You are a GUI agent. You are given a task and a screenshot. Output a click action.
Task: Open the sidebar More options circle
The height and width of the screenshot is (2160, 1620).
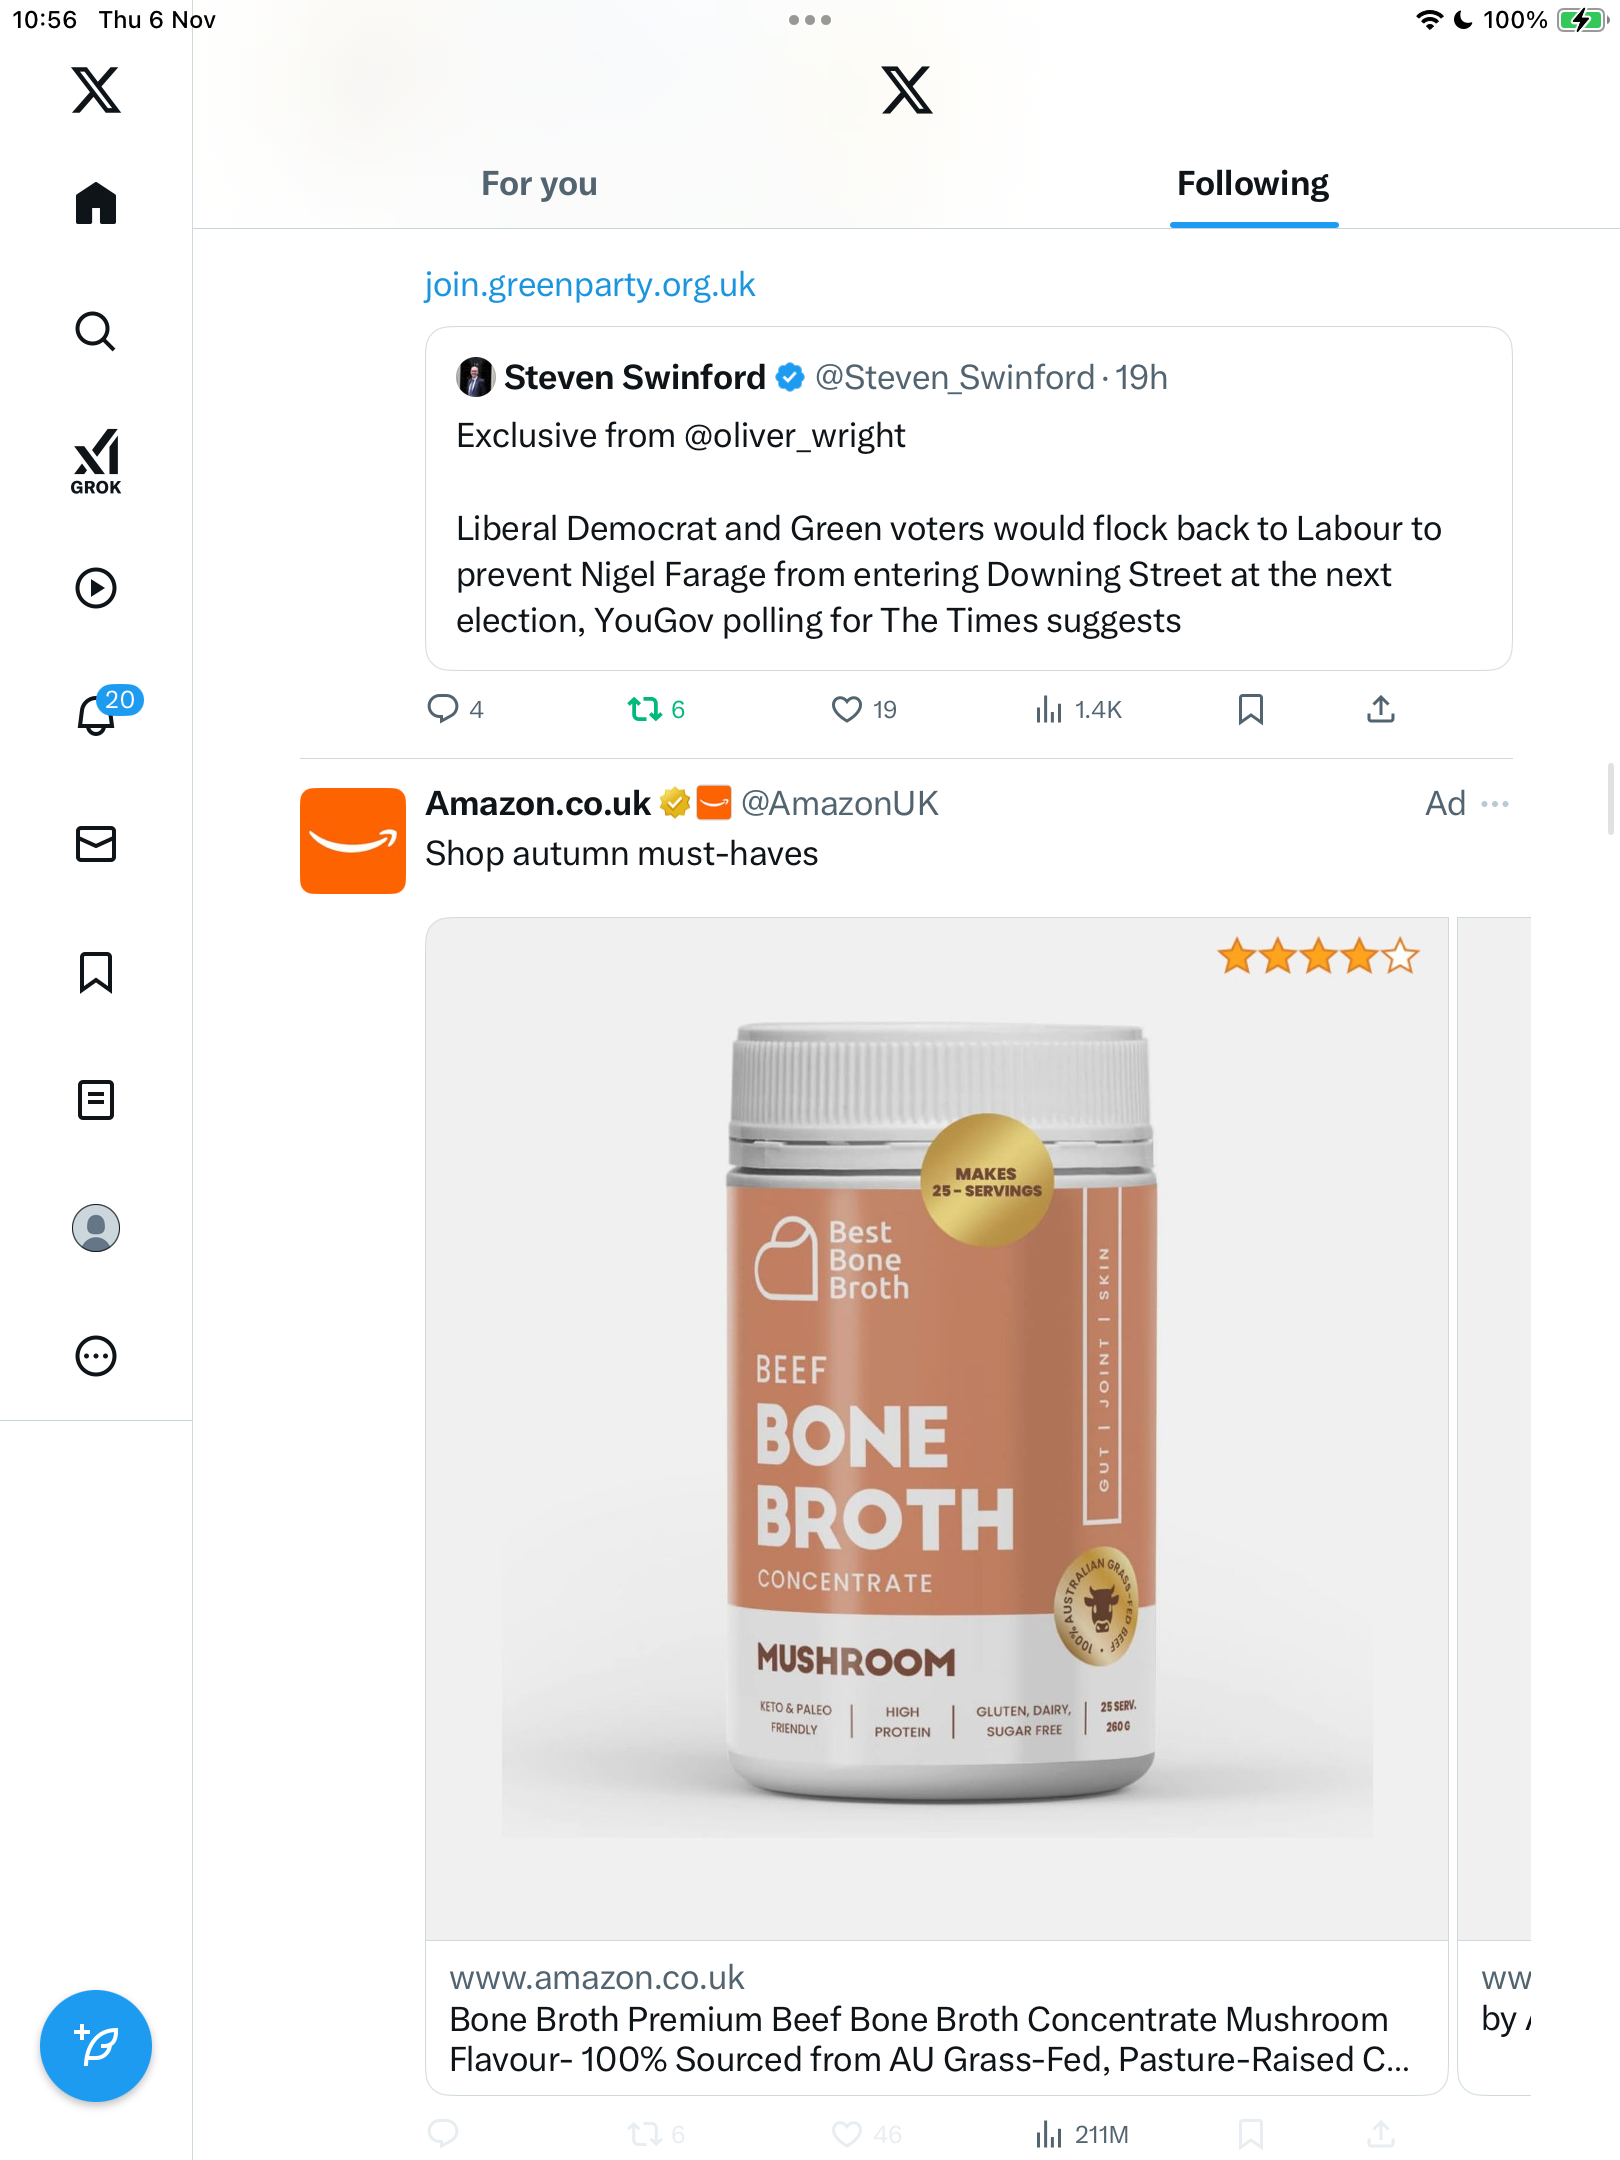click(96, 1356)
